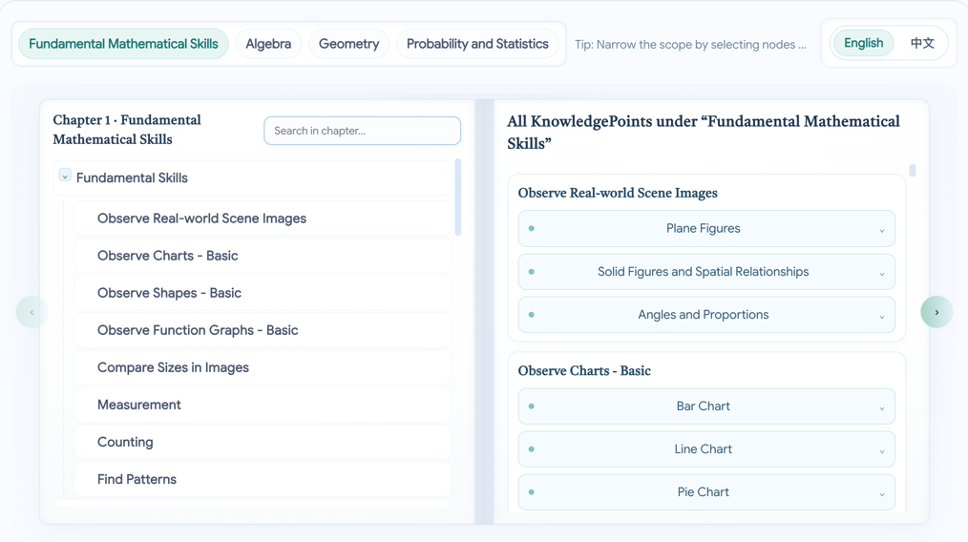Select the Measurement tree item
Viewport: 968px width, 542px height.
click(263, 405)
